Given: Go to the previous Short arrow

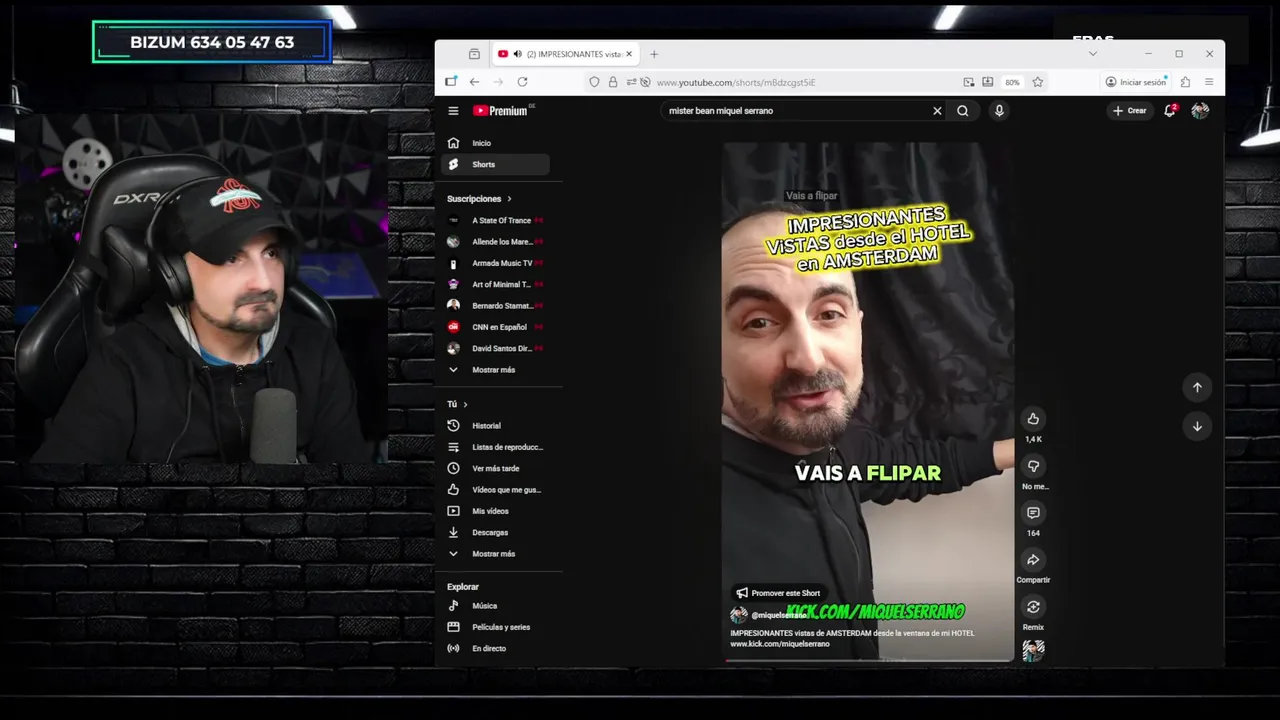Looking at the screenshot, I should (1197, 387).
